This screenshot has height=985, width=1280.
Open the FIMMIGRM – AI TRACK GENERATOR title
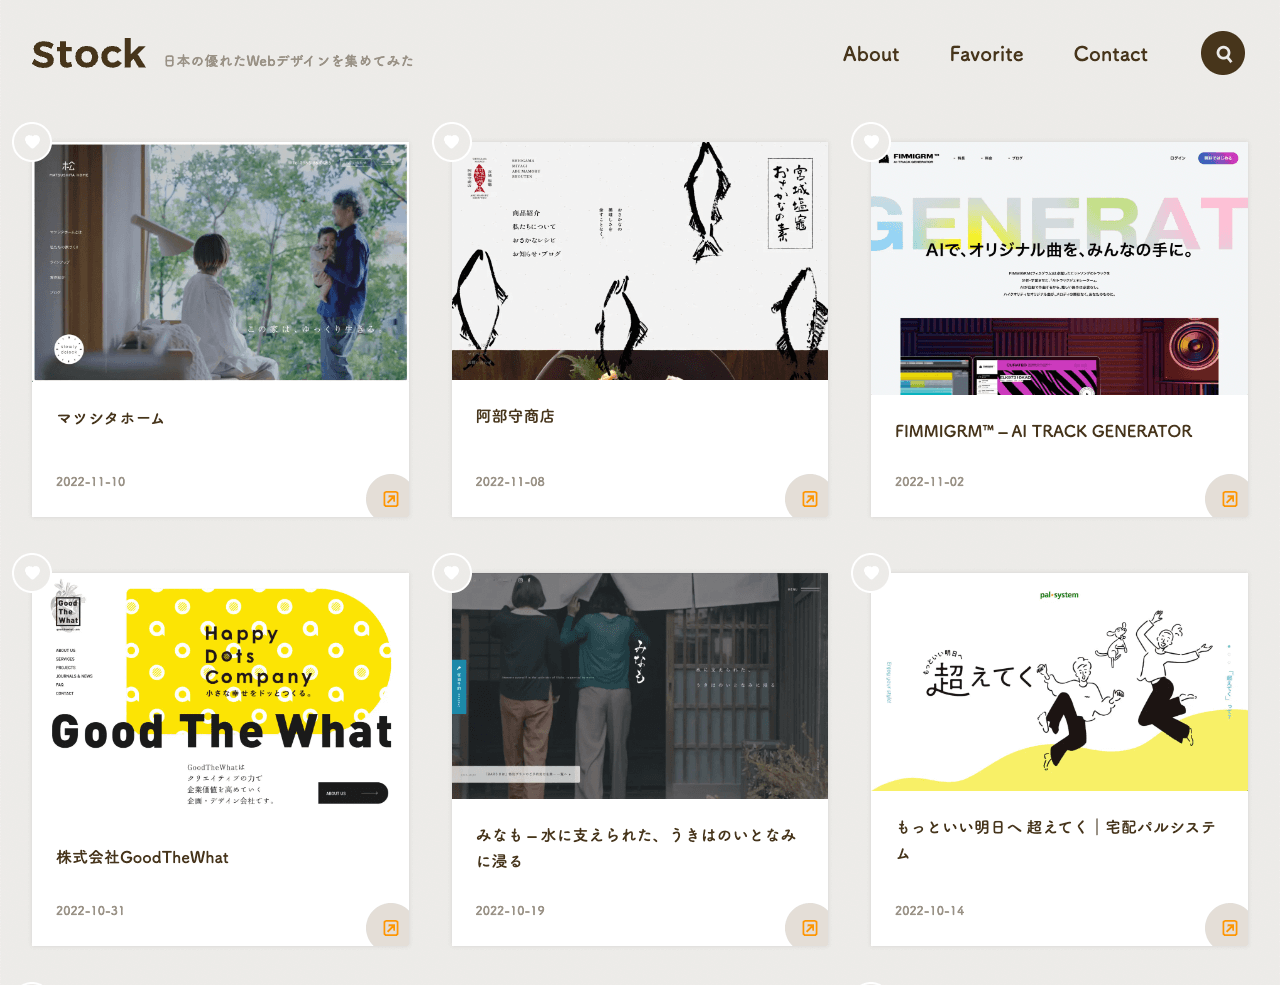click(x=1043, y=431)
